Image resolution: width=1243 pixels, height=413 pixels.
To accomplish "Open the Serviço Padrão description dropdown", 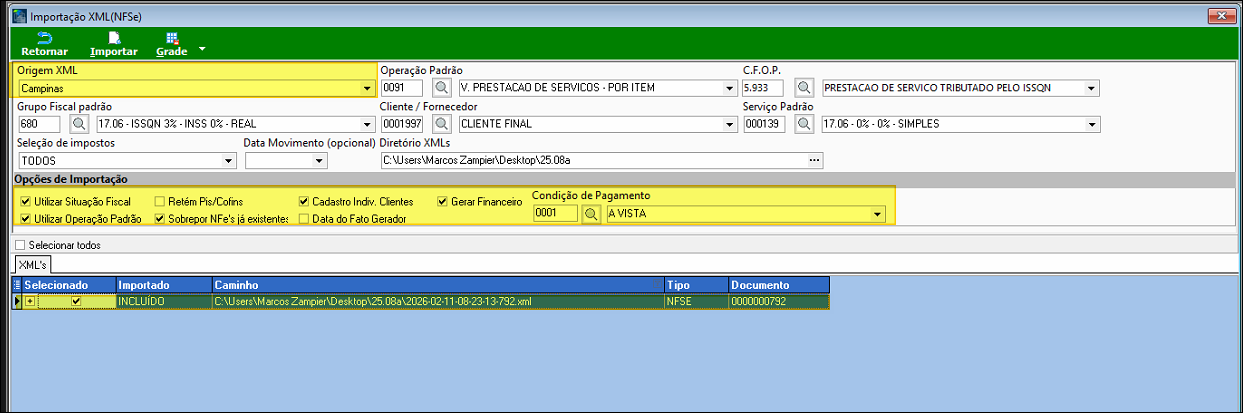I will (1092, 125).
